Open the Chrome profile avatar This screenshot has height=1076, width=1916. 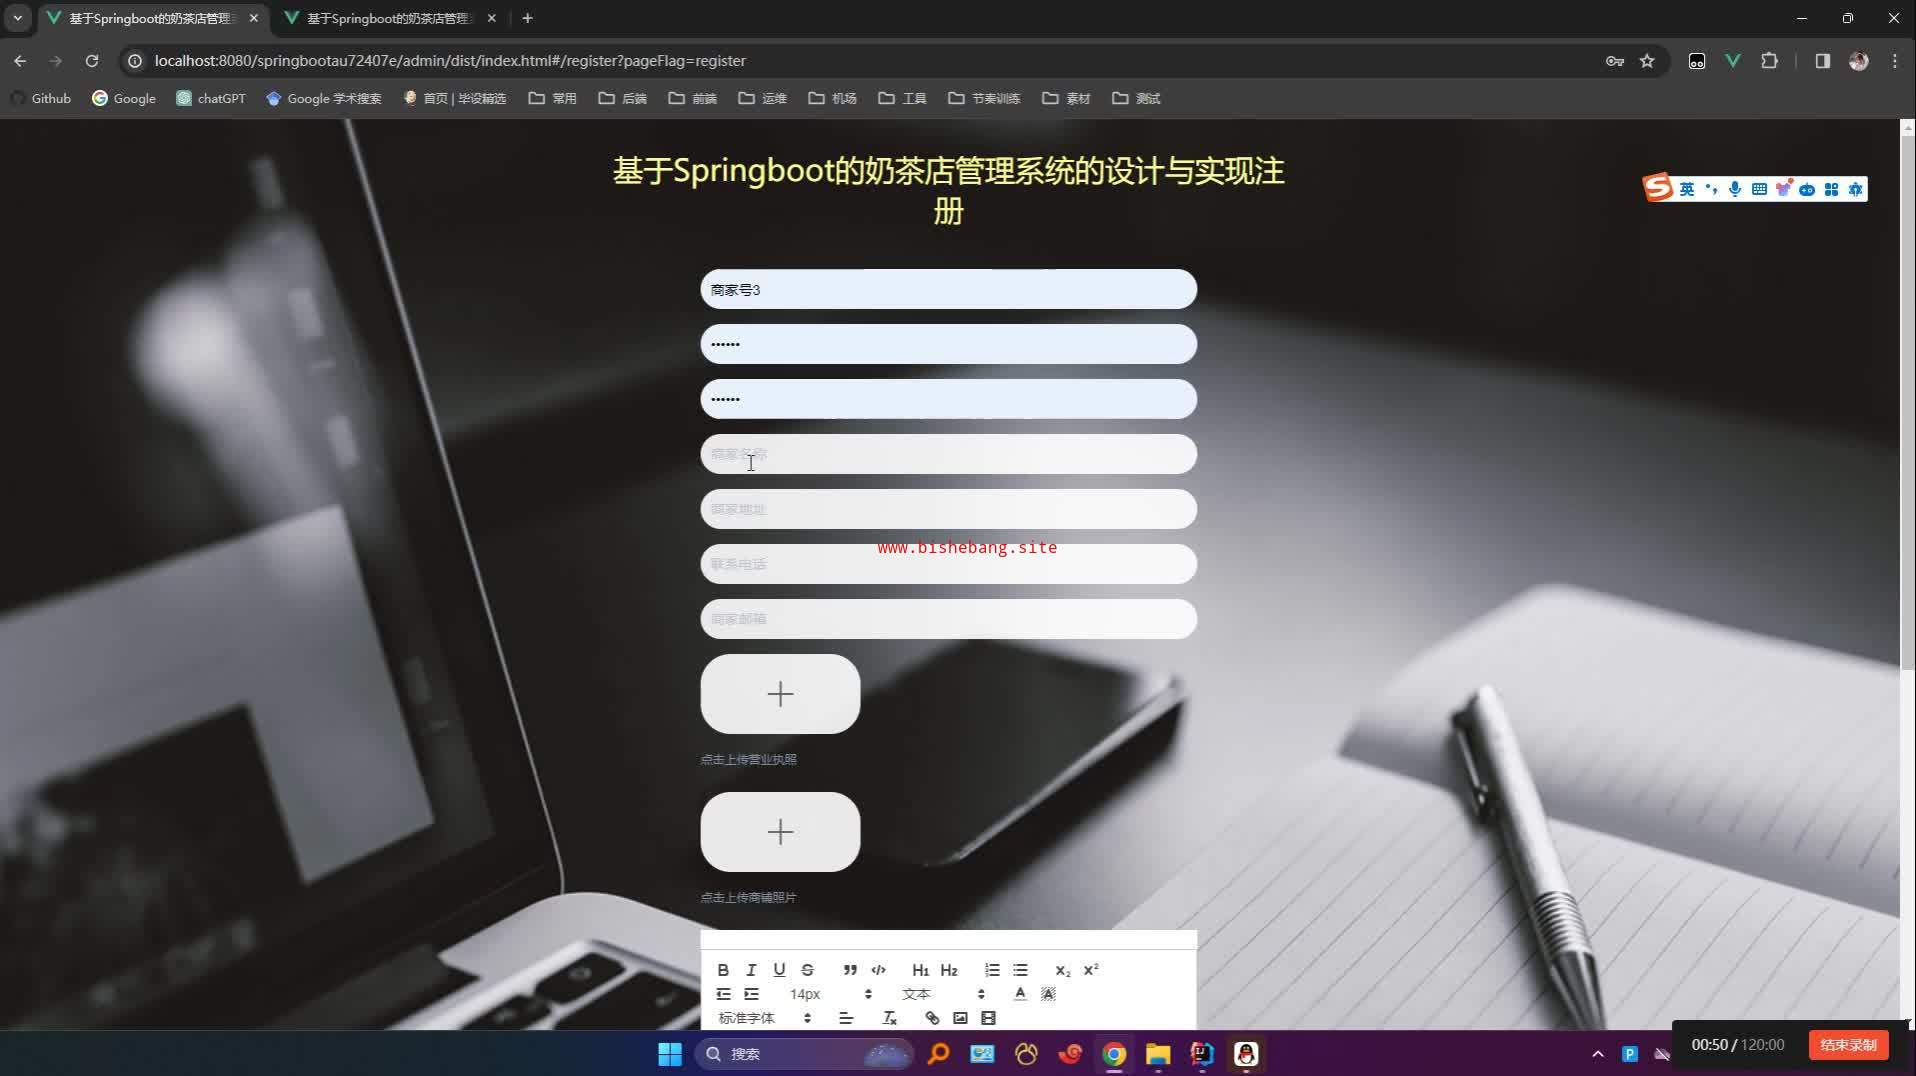point(1859,61)
